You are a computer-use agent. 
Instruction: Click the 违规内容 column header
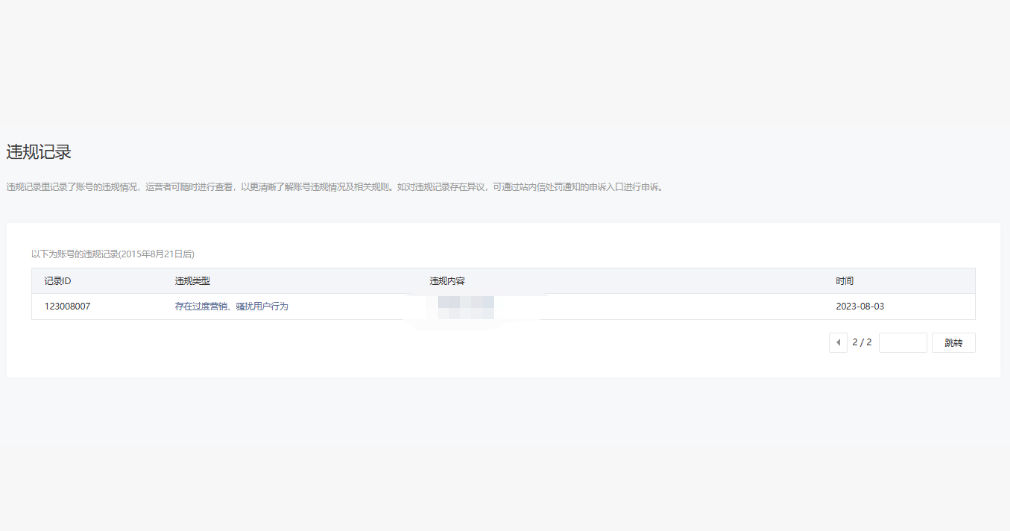(x=447, y=281)
